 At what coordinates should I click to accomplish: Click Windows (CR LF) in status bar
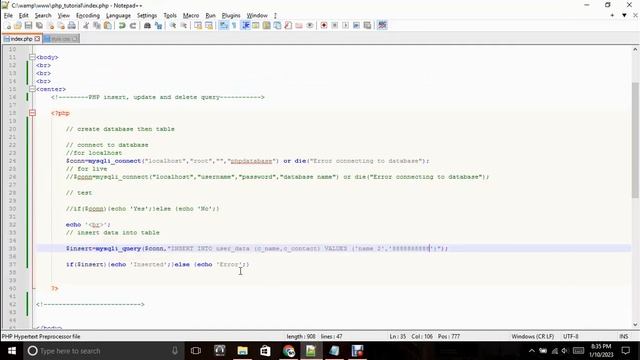(532, 337)
